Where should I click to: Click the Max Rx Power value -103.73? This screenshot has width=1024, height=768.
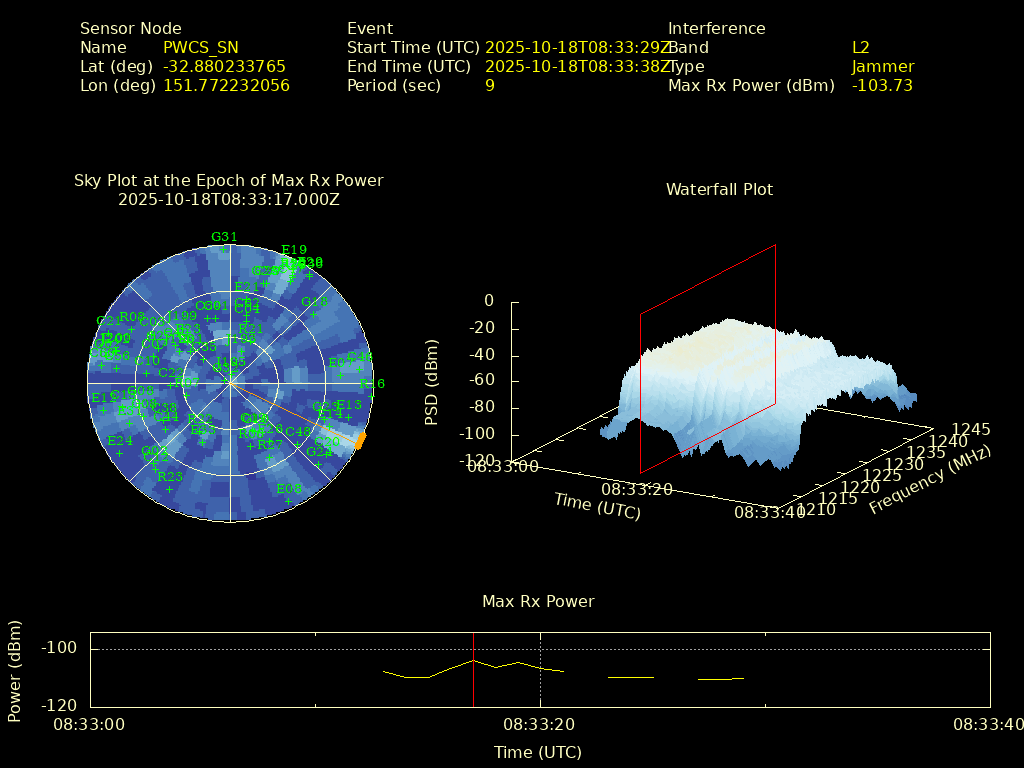[x=882, y=85]
